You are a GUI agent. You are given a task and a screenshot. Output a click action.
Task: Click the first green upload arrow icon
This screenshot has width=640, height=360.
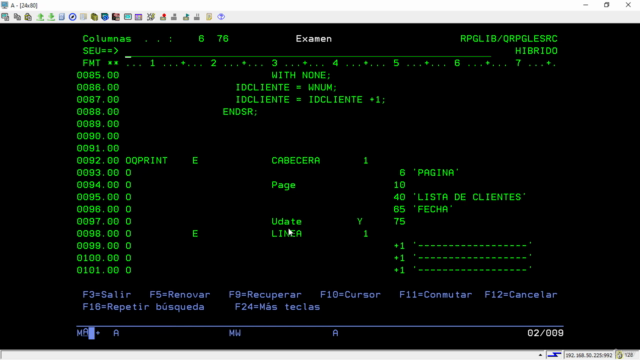point(40,17)
